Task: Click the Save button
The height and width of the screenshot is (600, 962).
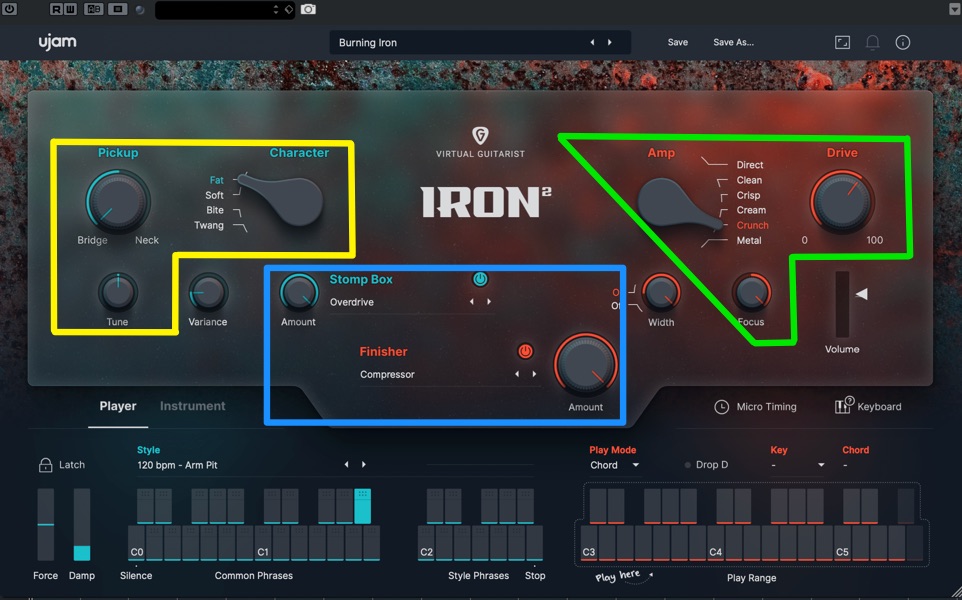Action: coord(677,42)
